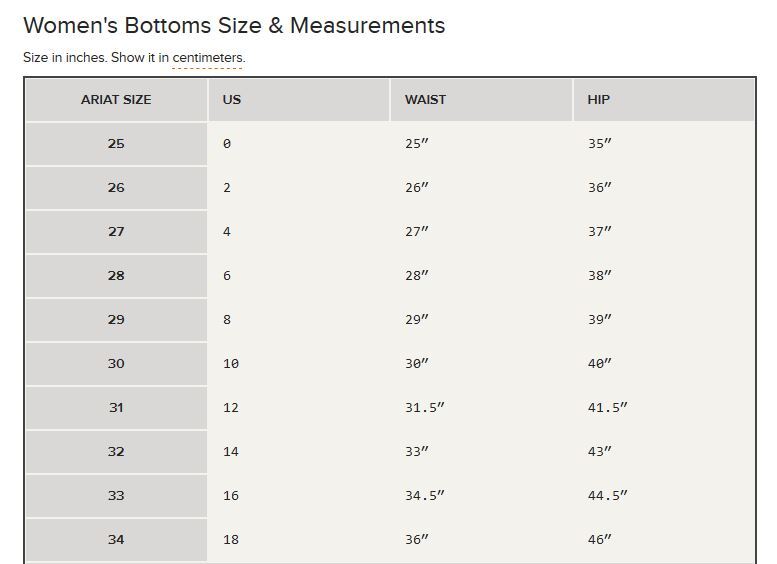This screenshot has height=564, width=777.
Task: Click the 46″ hip measurement cell
Action: point(664,540)
